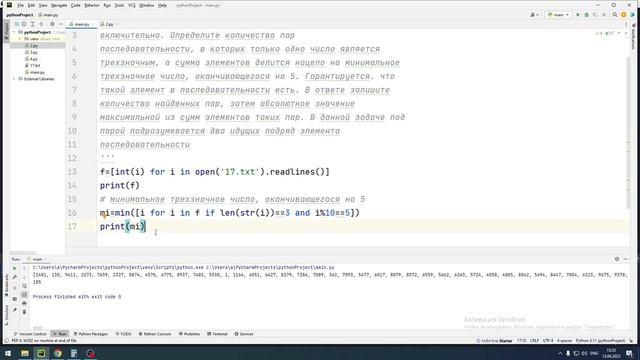Select main.py in project tree
Screen dimensions: 640x360
click(x=38, y=72)
